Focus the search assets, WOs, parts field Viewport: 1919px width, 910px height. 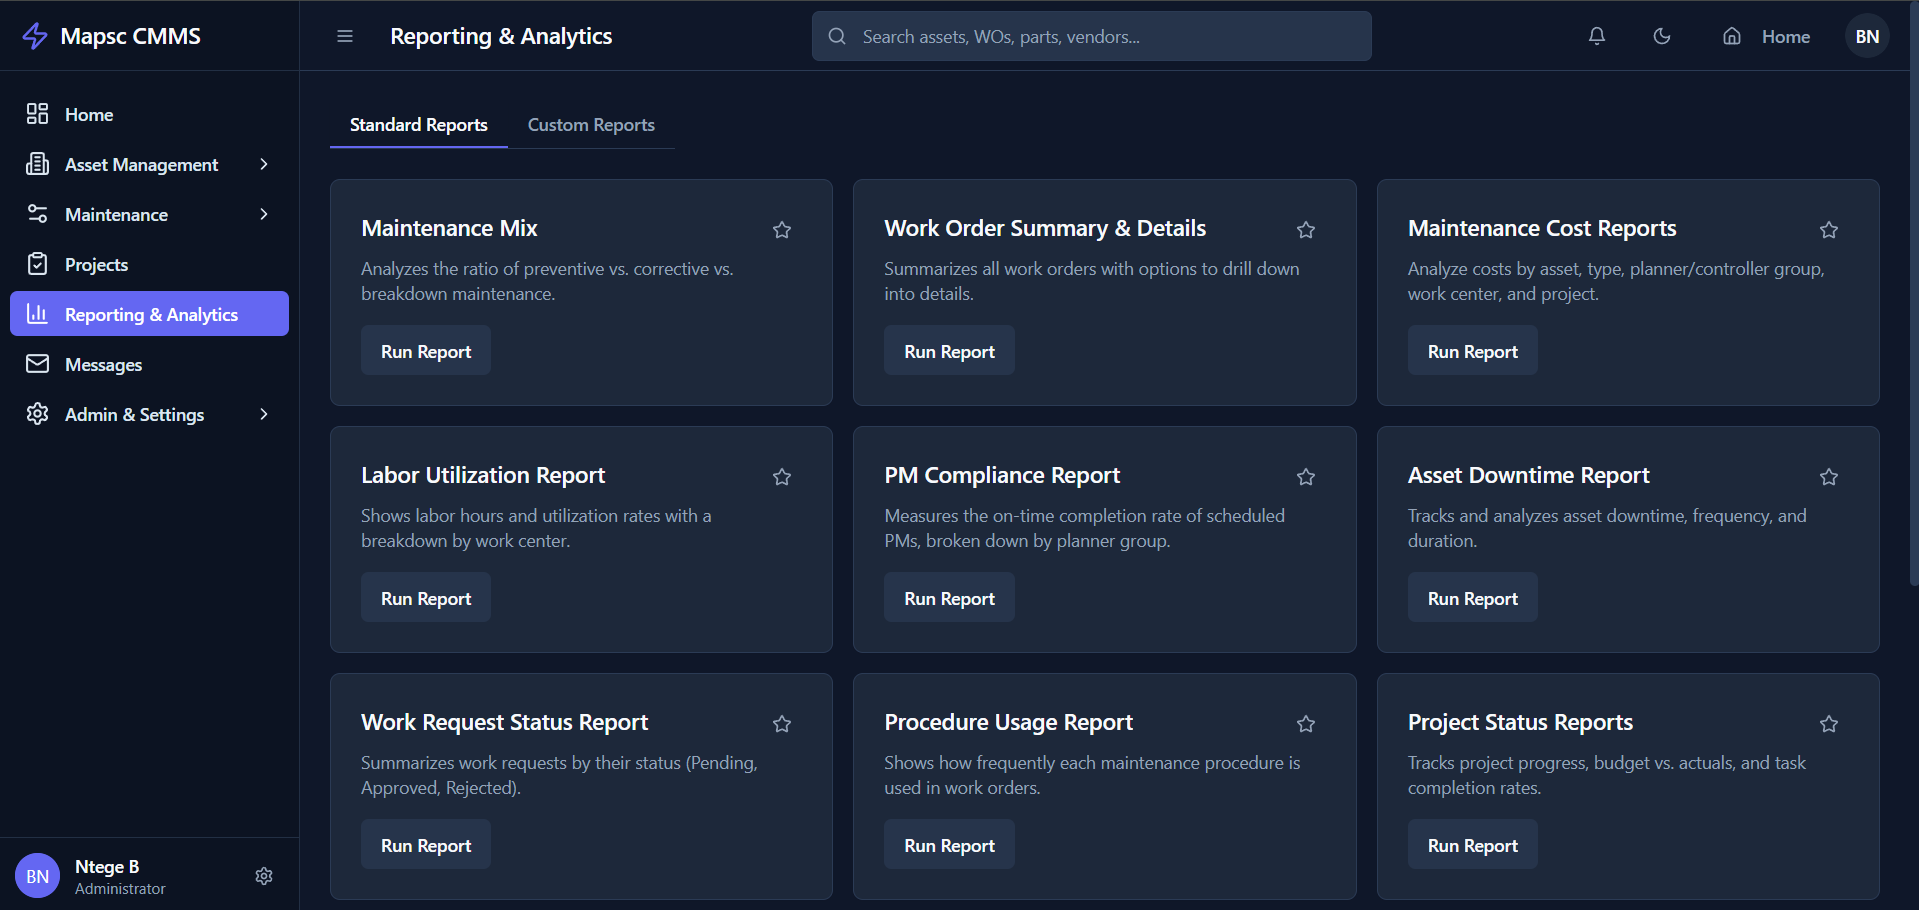point(1091,36)
